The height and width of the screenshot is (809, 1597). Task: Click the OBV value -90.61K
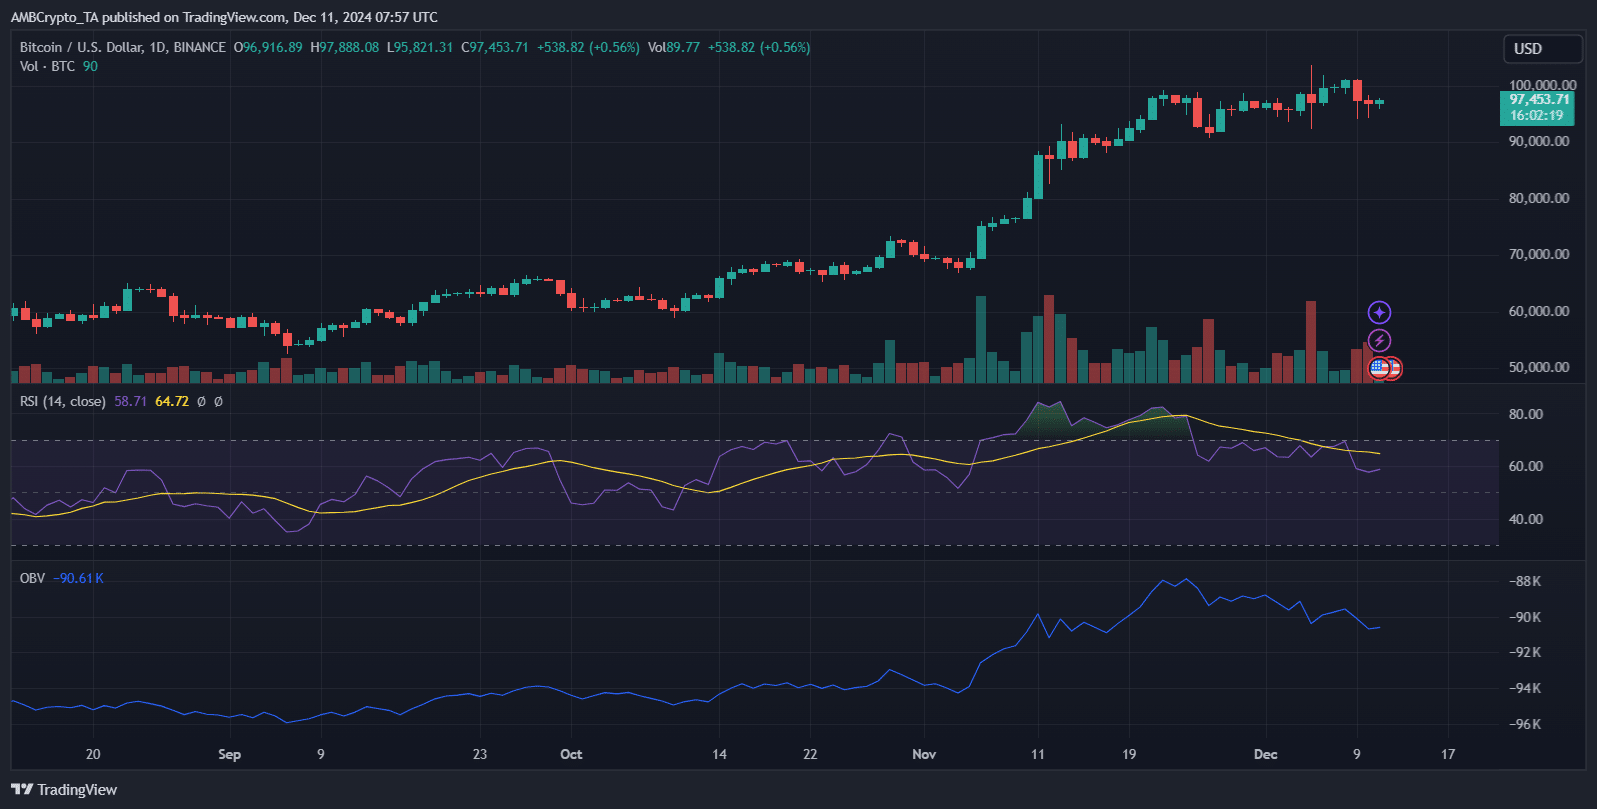tap(78, 578)
